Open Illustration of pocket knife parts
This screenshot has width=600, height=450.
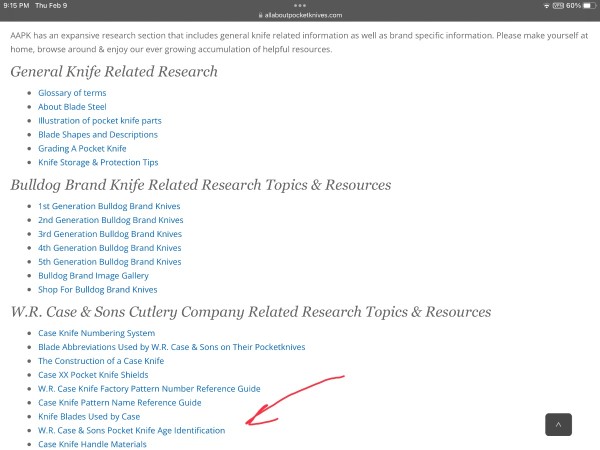[x=99, y=121]
